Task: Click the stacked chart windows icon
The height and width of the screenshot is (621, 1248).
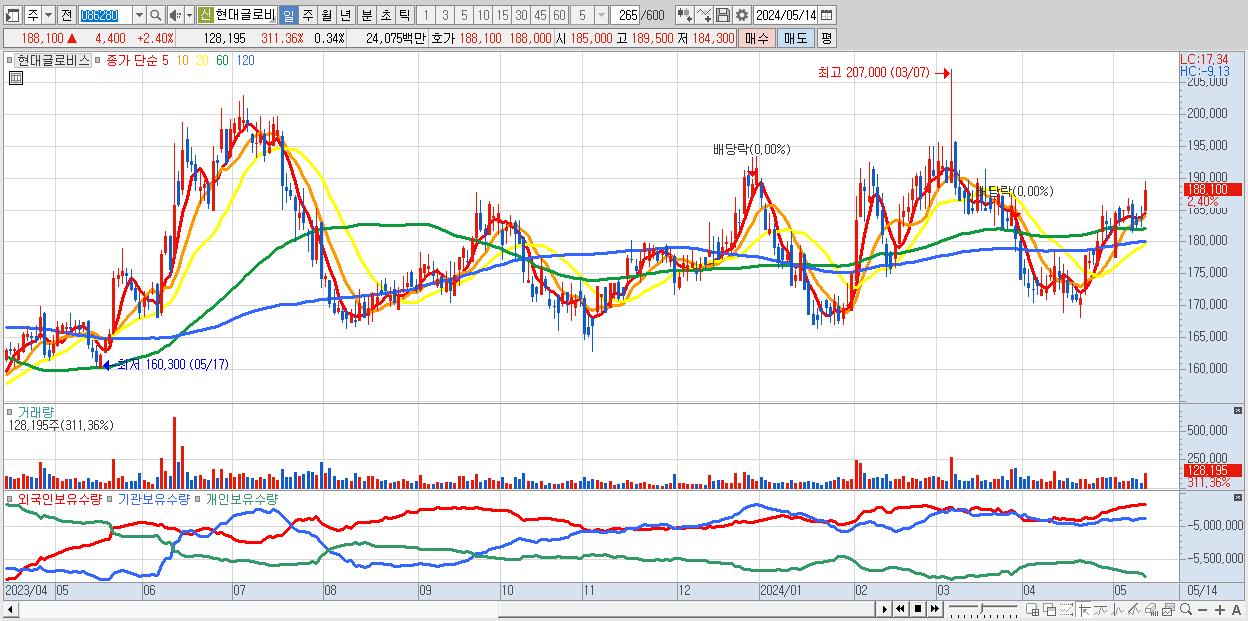Action: [x=1168, y=609]
